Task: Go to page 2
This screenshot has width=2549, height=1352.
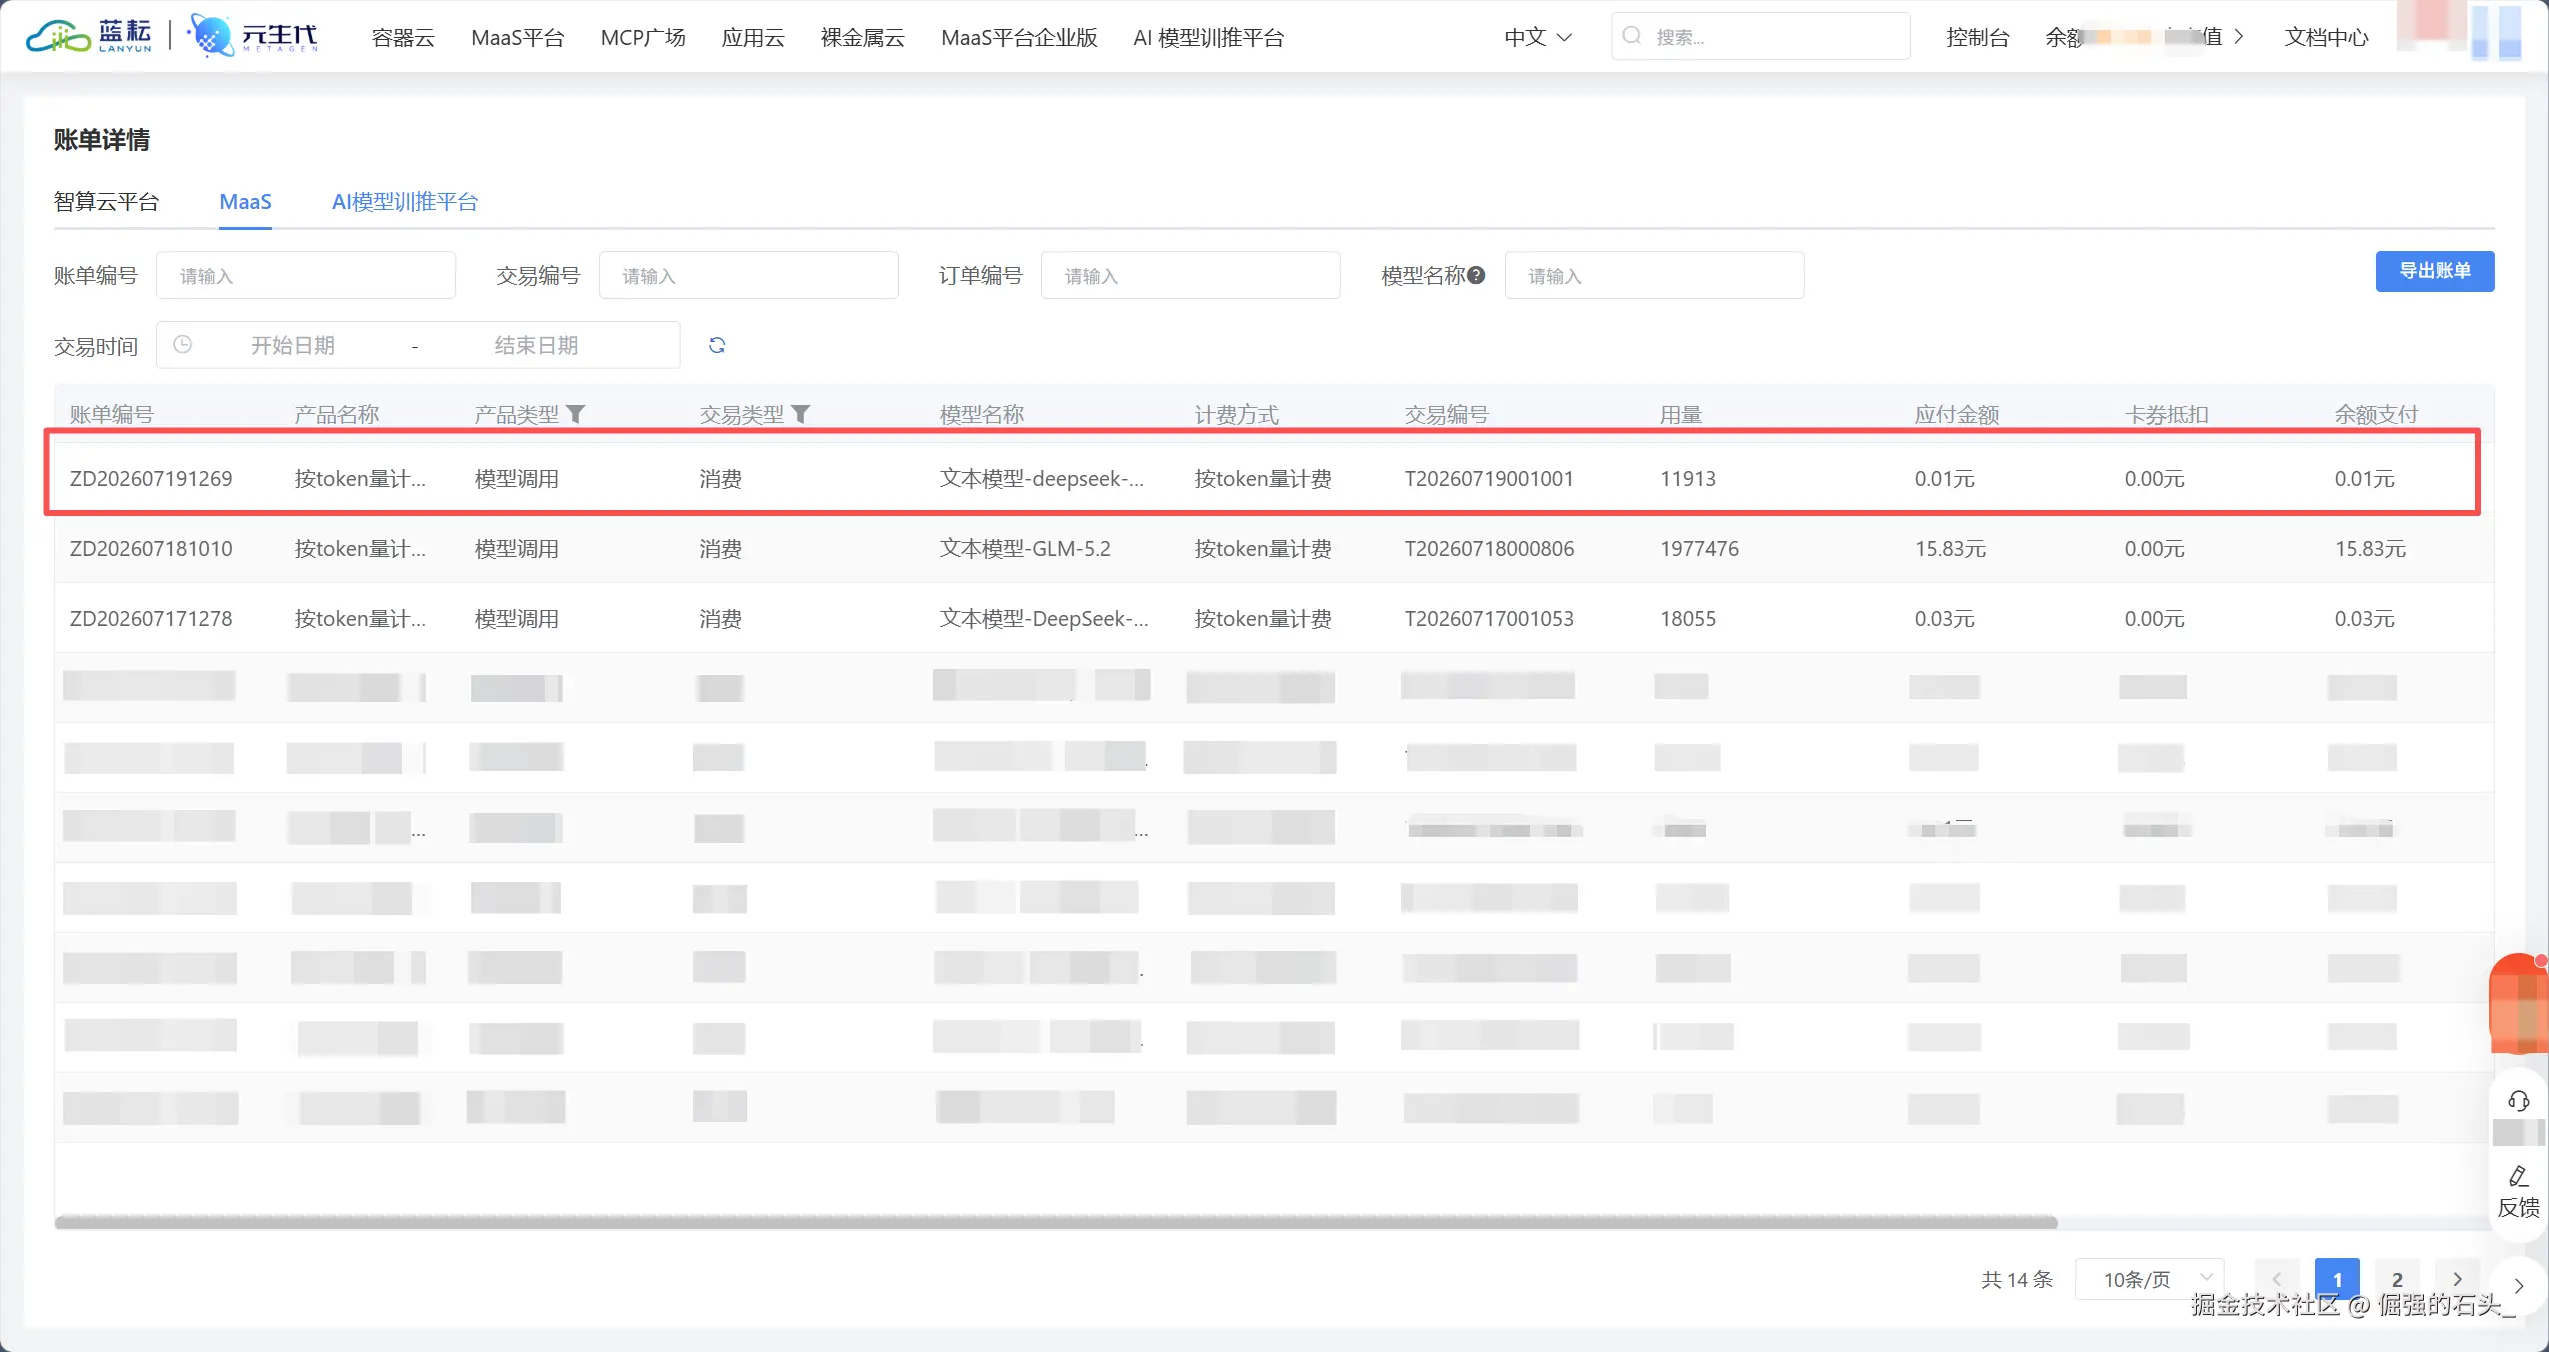Action: (x=2397, y=1279)
